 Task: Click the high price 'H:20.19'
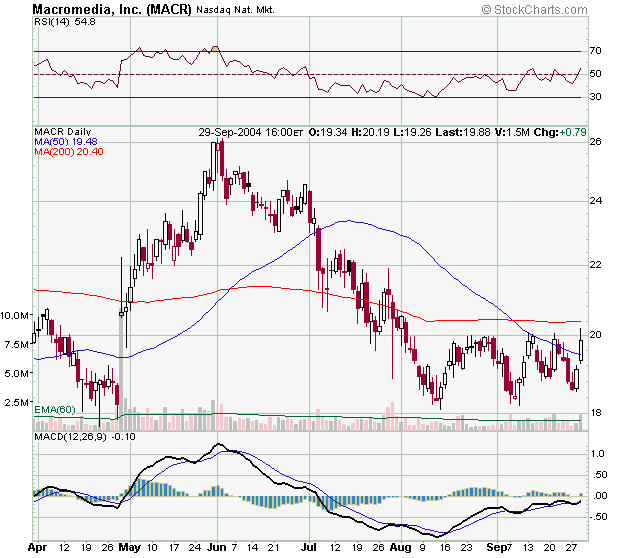[370, 132]
